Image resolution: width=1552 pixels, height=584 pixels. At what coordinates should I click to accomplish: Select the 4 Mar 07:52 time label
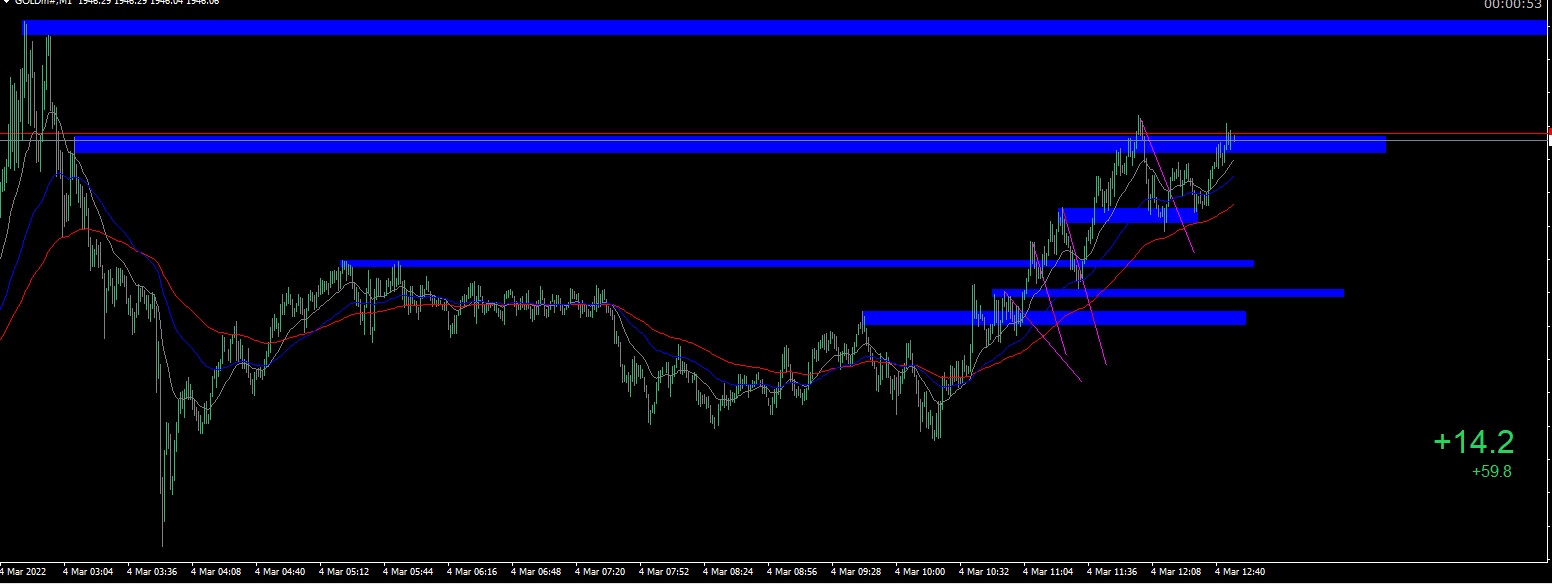pyautogui.click(x=664, y=572)
